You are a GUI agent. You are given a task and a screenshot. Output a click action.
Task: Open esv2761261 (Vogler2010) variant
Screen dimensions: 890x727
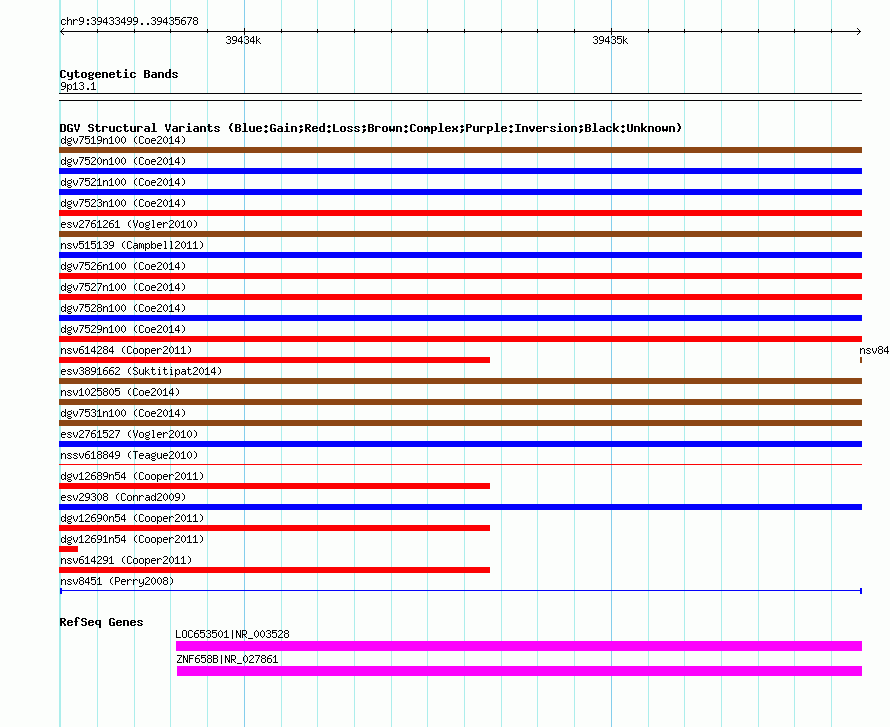[x=129, y=224]
